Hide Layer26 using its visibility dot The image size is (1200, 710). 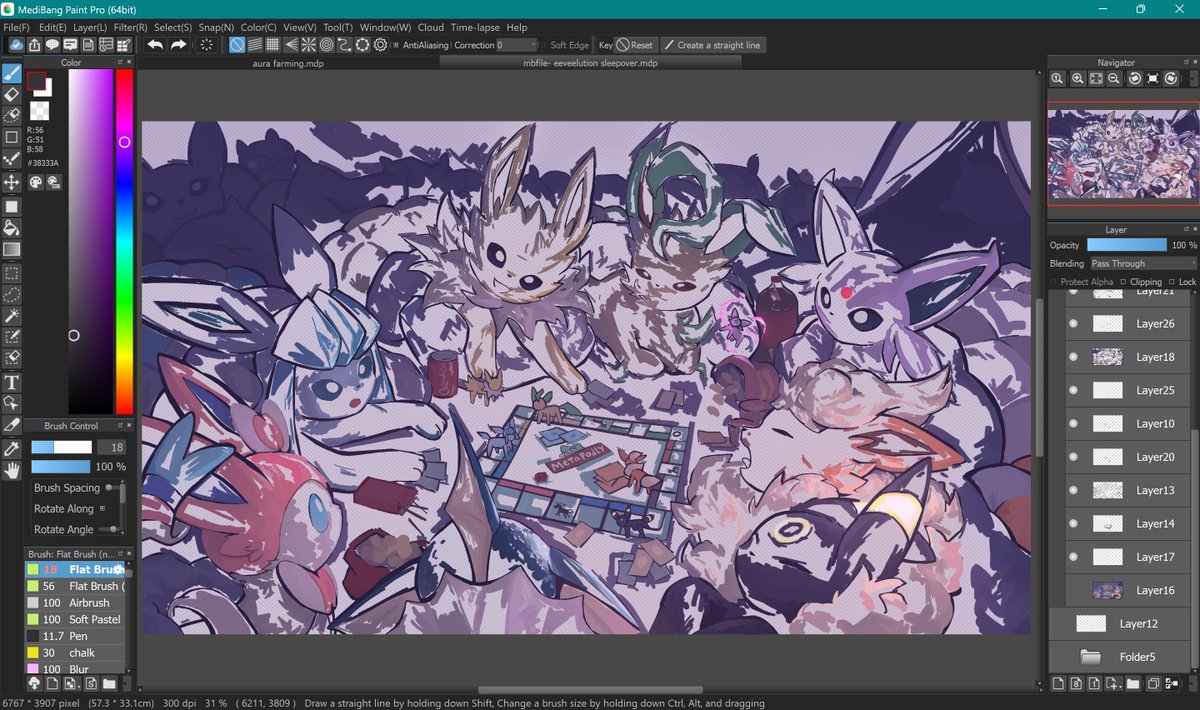click(1073, 324)
